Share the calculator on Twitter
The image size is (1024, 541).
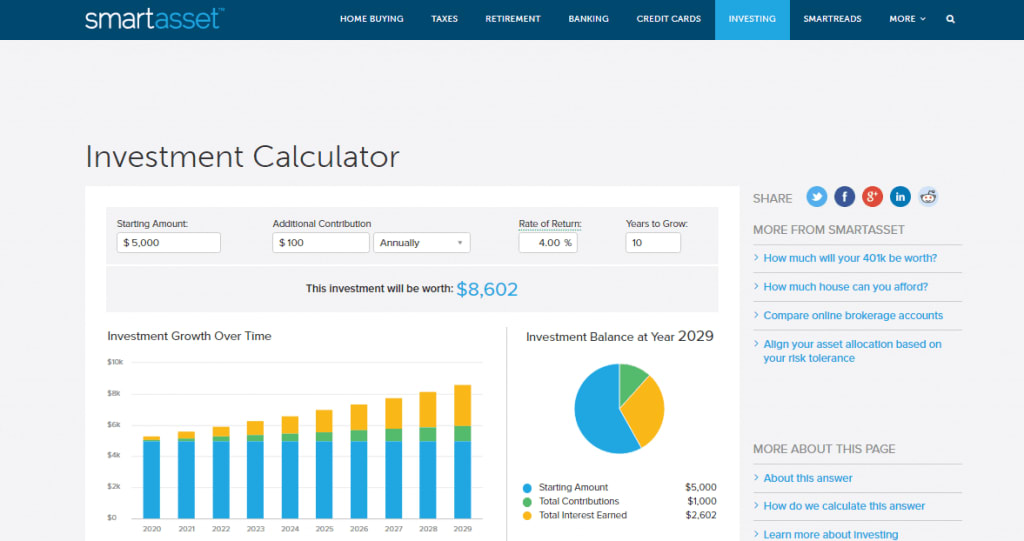coord(816,197)
